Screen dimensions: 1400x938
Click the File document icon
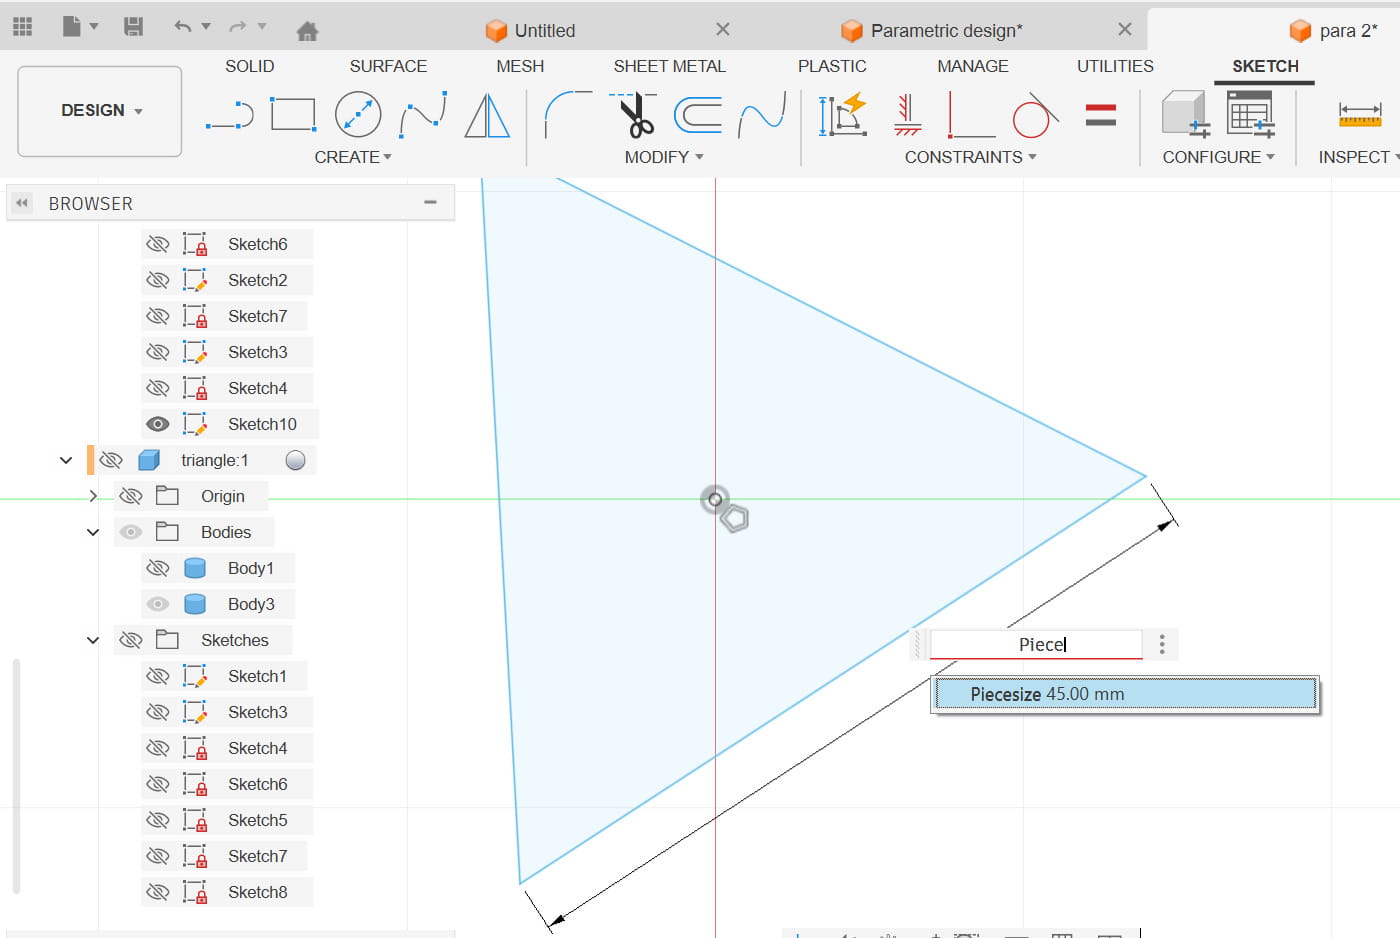[72, 27]
